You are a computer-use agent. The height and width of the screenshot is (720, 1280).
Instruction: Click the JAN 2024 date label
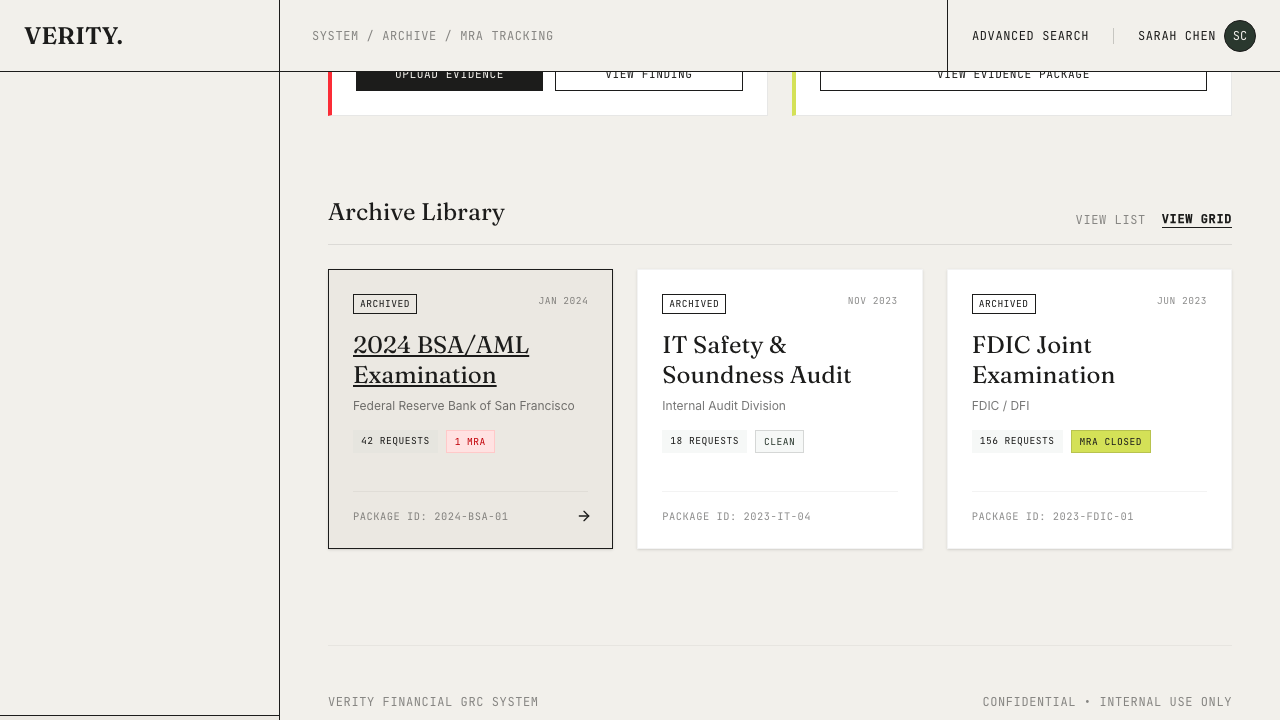(563, 301)
